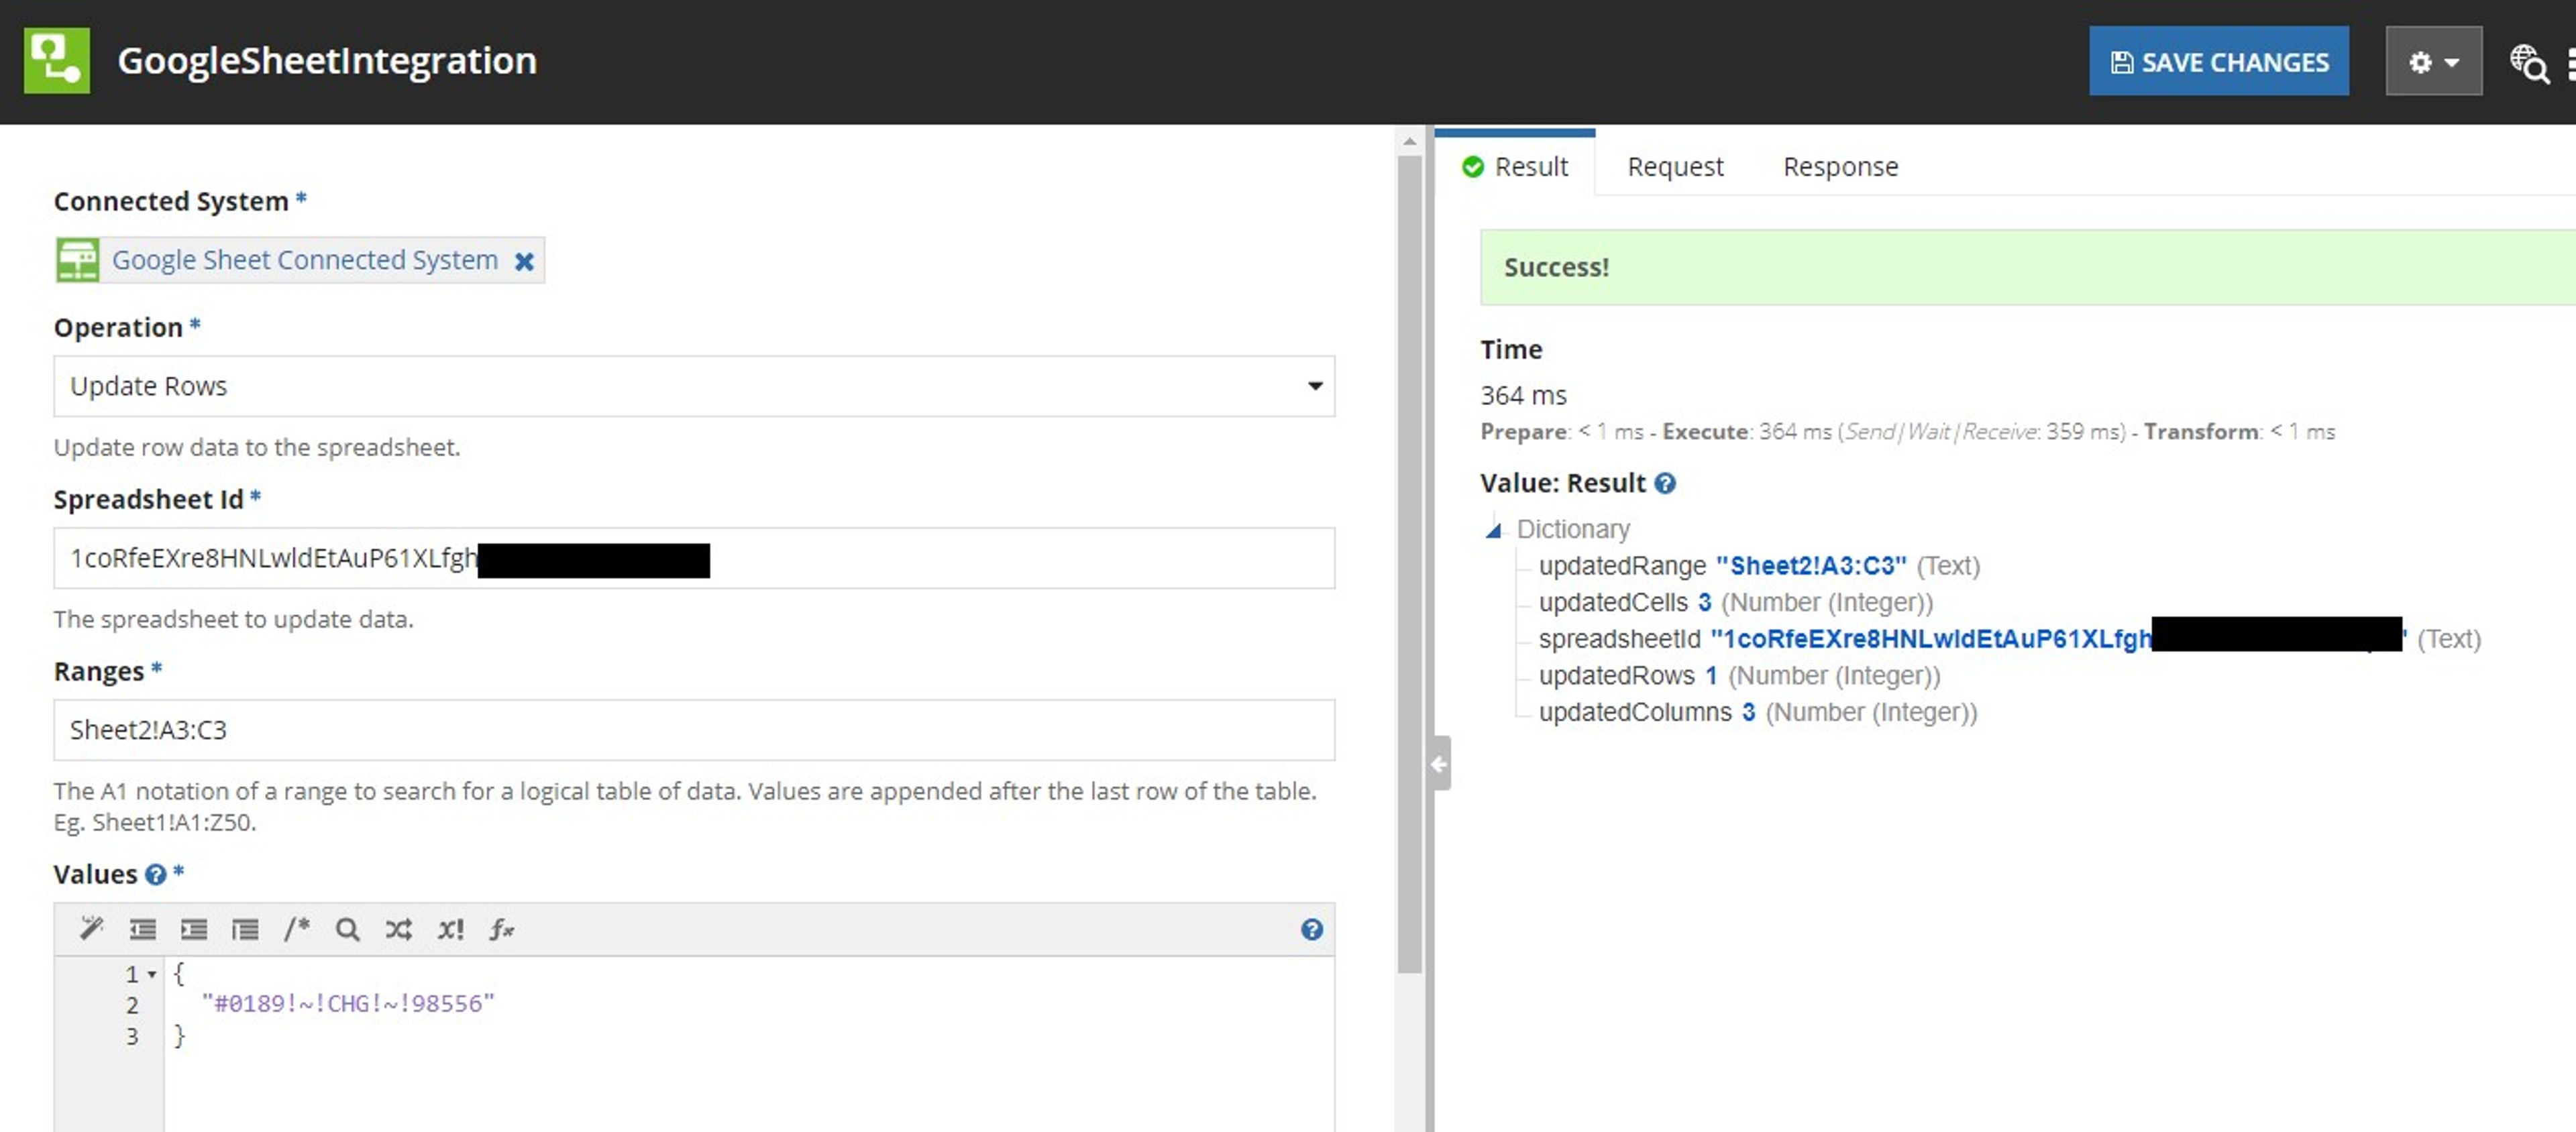The height and width of the screenshot is (1132, 2576).
Task: Remove Google Sheet Connected System with X
Action: tap(524, 261)
